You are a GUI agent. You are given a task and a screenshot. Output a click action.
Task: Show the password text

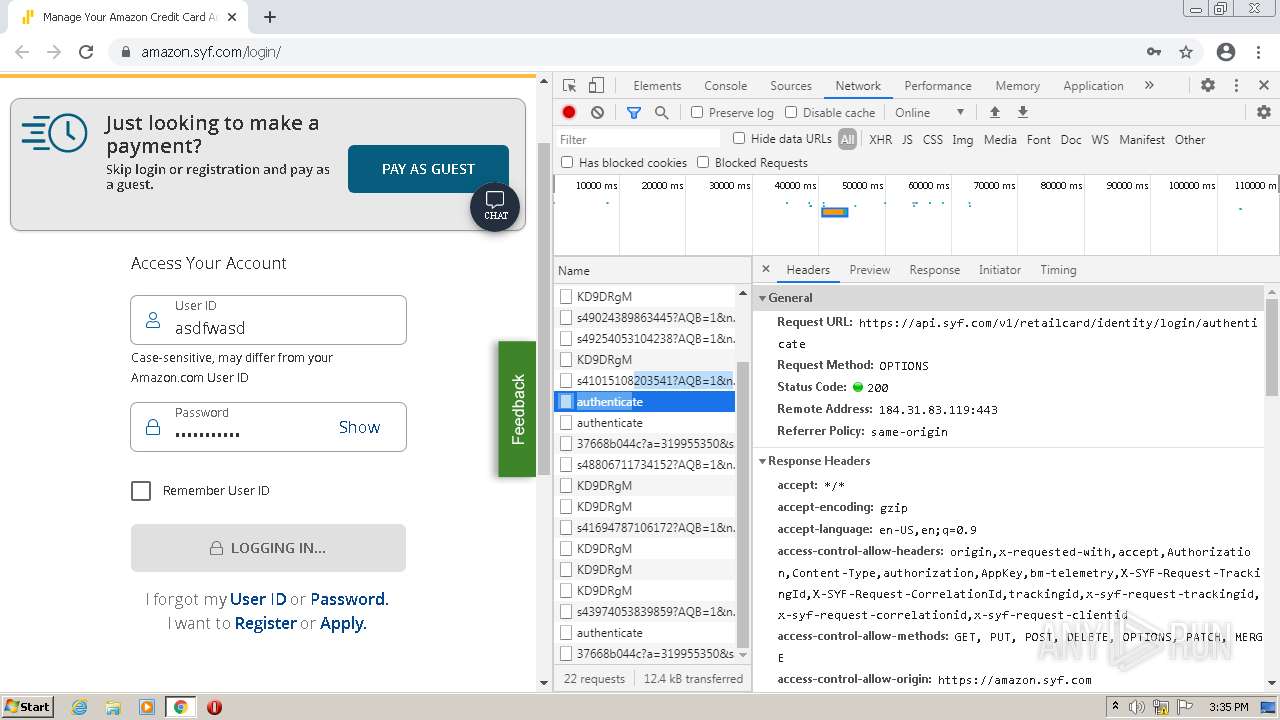click(359, 427)
